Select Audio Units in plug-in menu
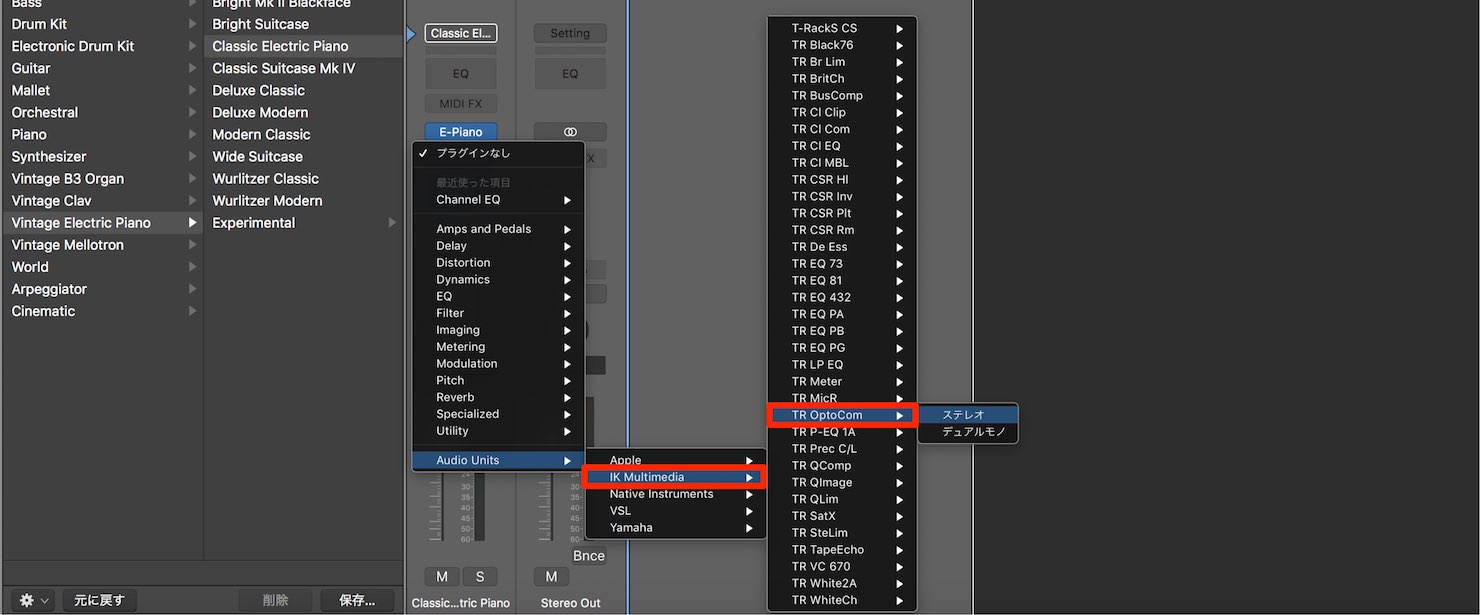This screenshot has height=615, width=1480. point(498,460)
